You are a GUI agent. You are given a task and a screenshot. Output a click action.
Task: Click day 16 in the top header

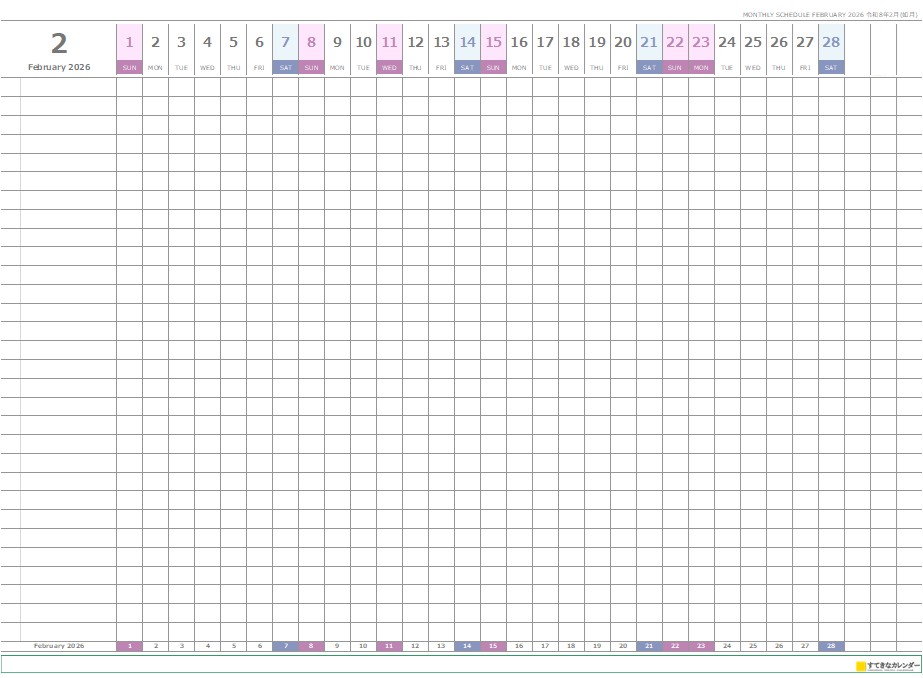coord(519,43)
